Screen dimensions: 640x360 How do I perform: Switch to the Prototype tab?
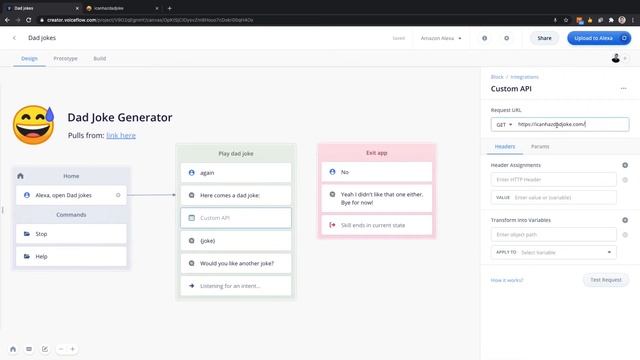65,58
